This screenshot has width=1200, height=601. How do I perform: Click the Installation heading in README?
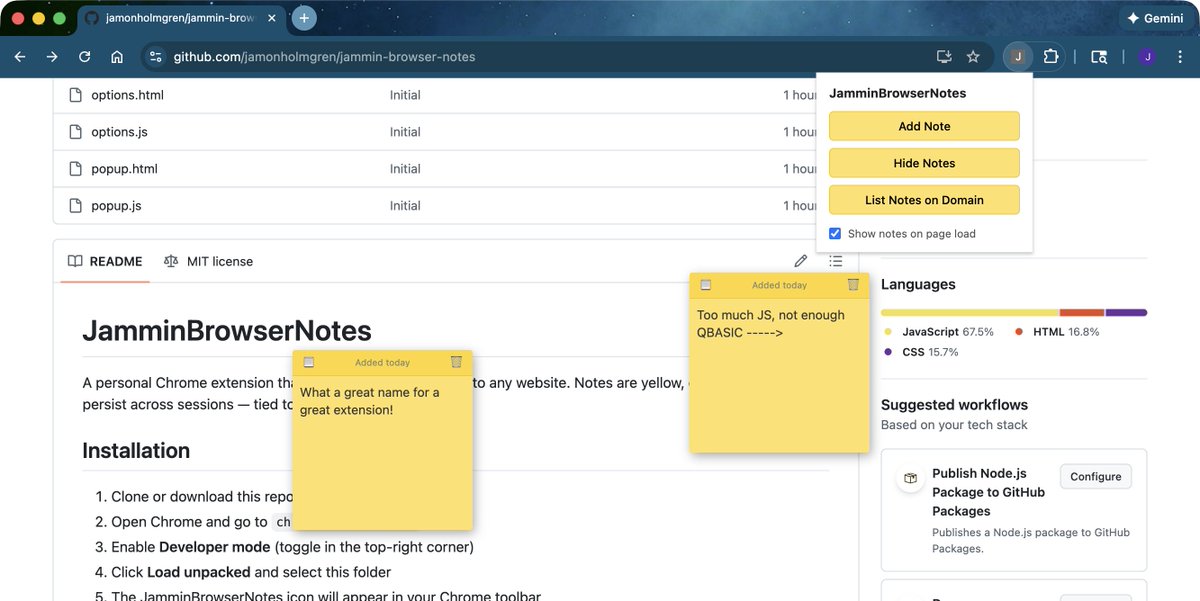click(x=136, y=450)
